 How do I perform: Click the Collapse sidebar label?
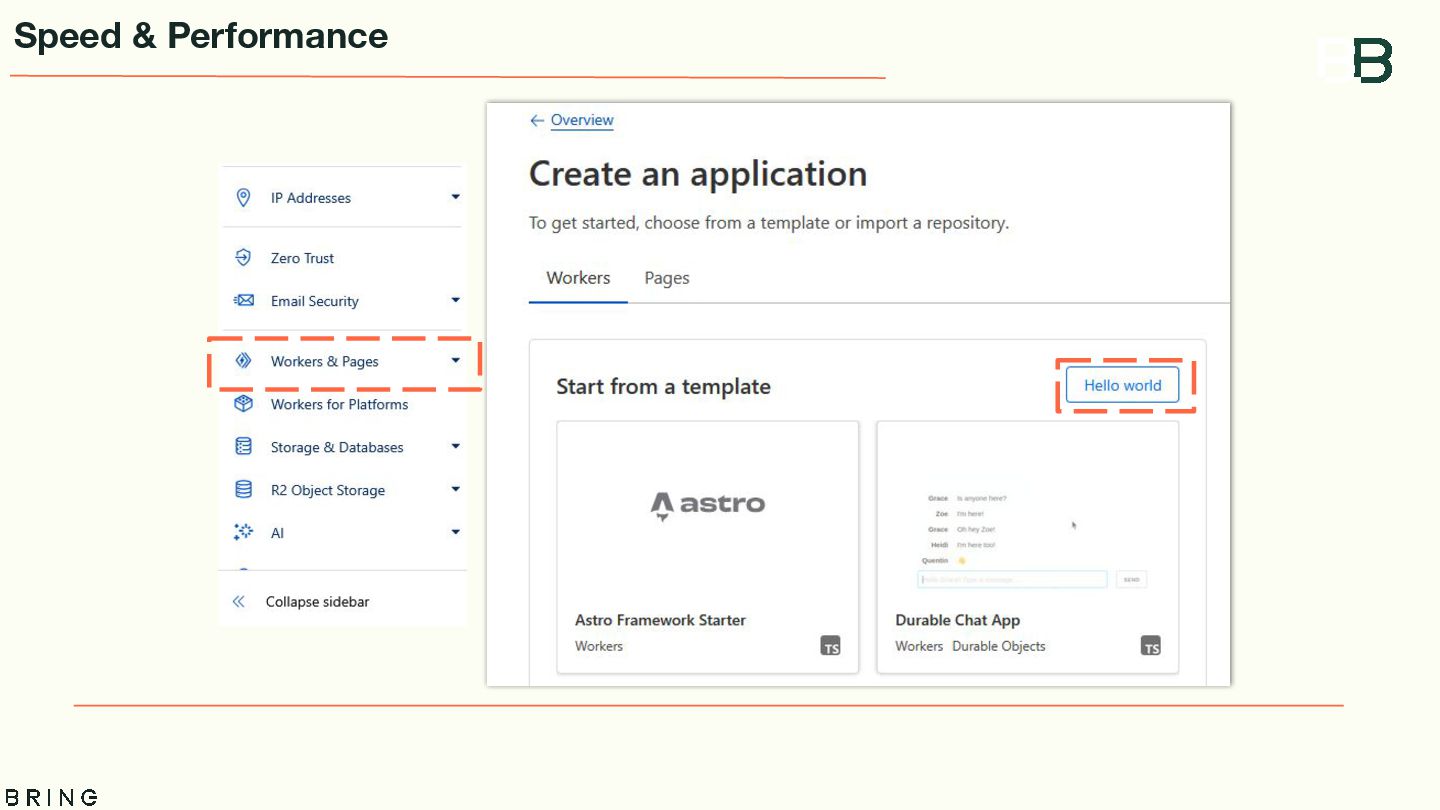(x=317, y=602)
